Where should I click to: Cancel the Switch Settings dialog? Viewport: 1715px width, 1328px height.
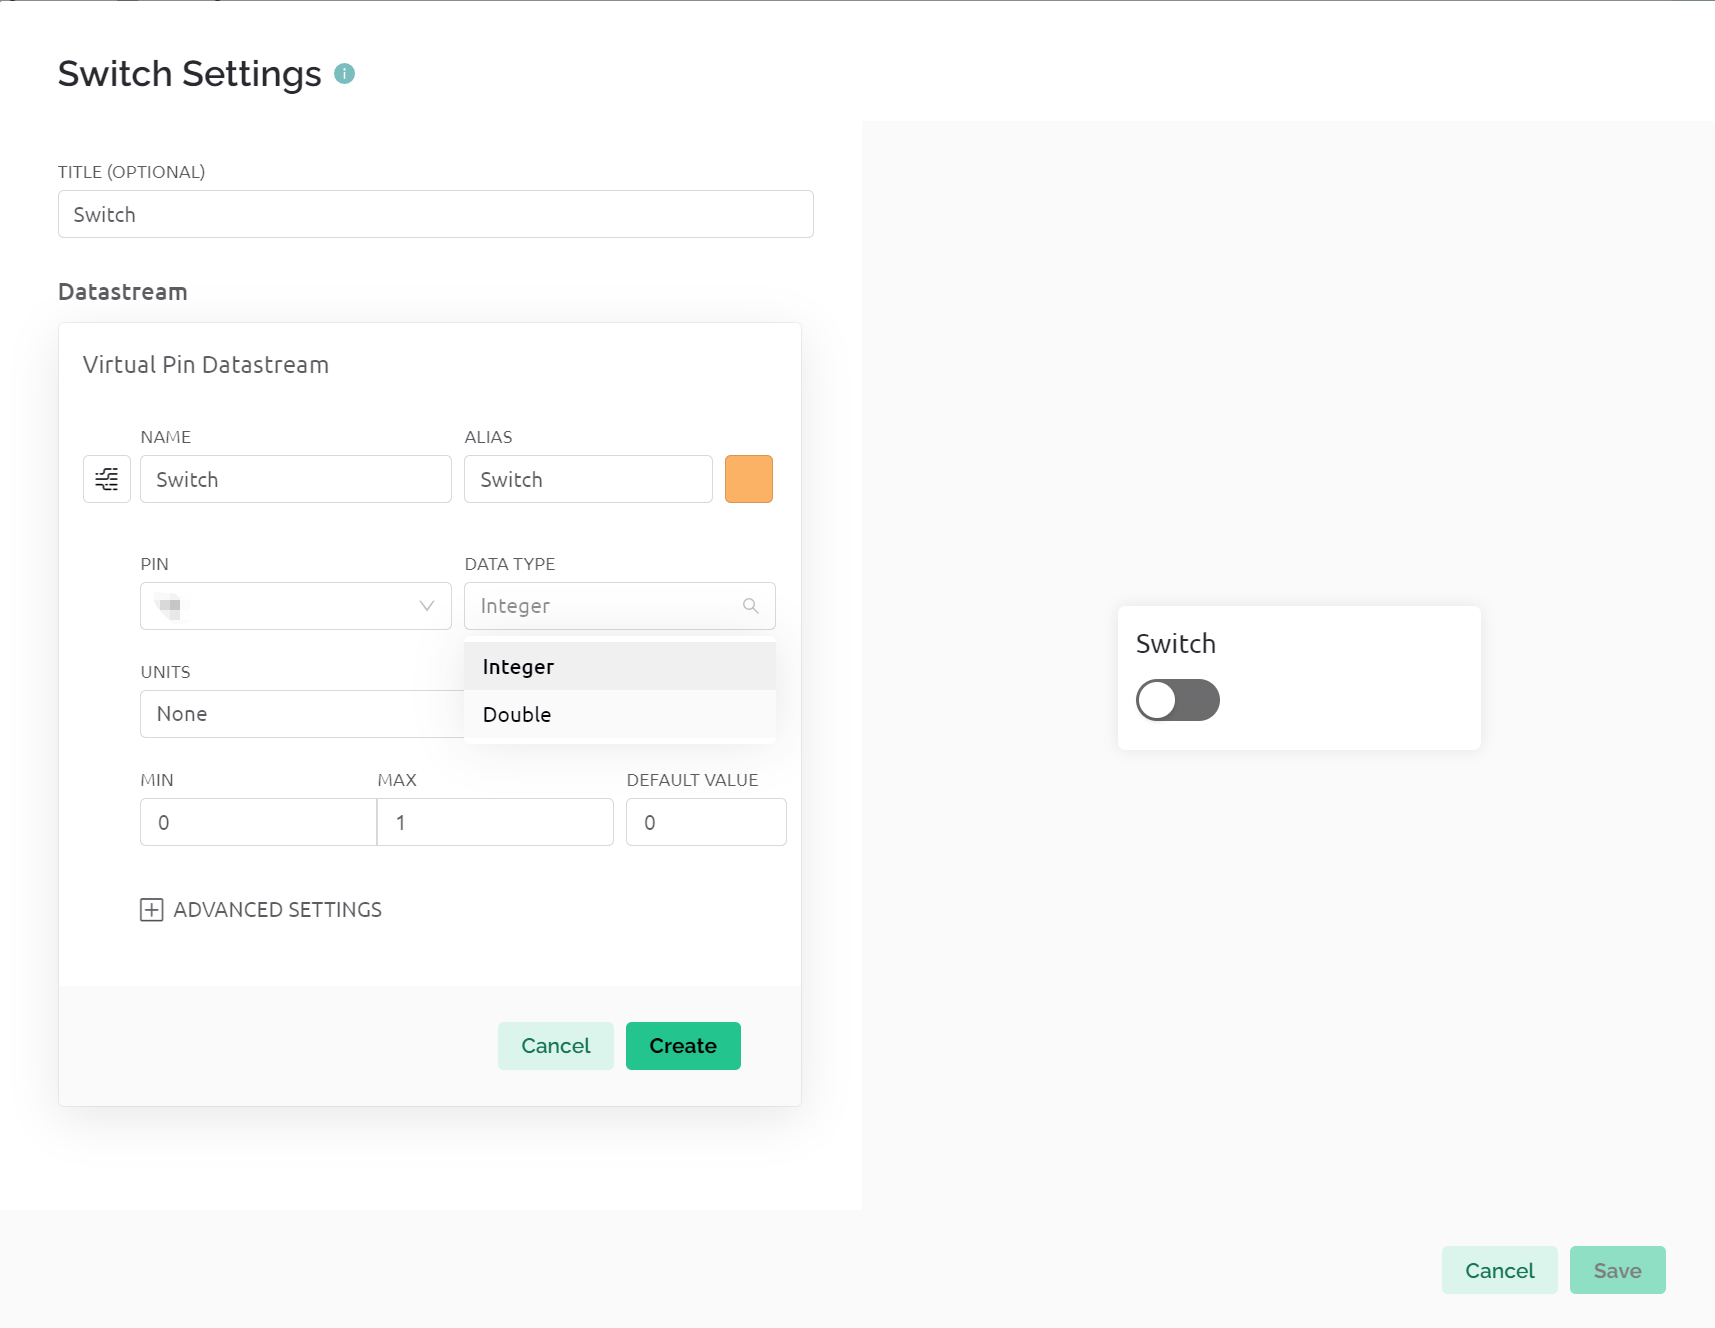click(1500, 1270)
